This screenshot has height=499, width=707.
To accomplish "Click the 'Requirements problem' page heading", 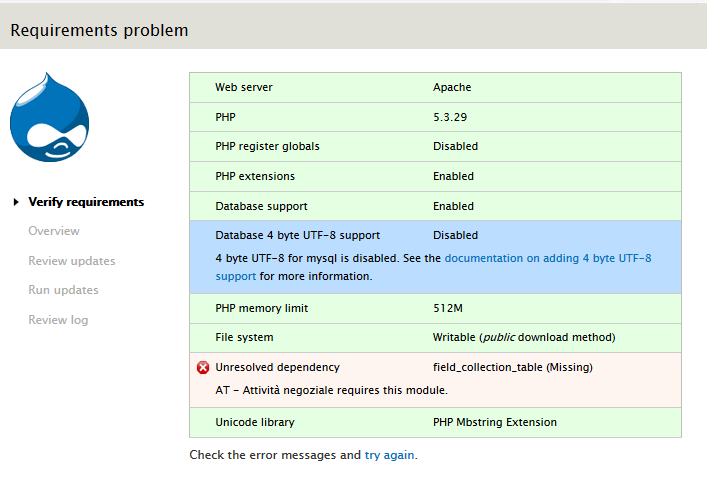I will [99, 30].
